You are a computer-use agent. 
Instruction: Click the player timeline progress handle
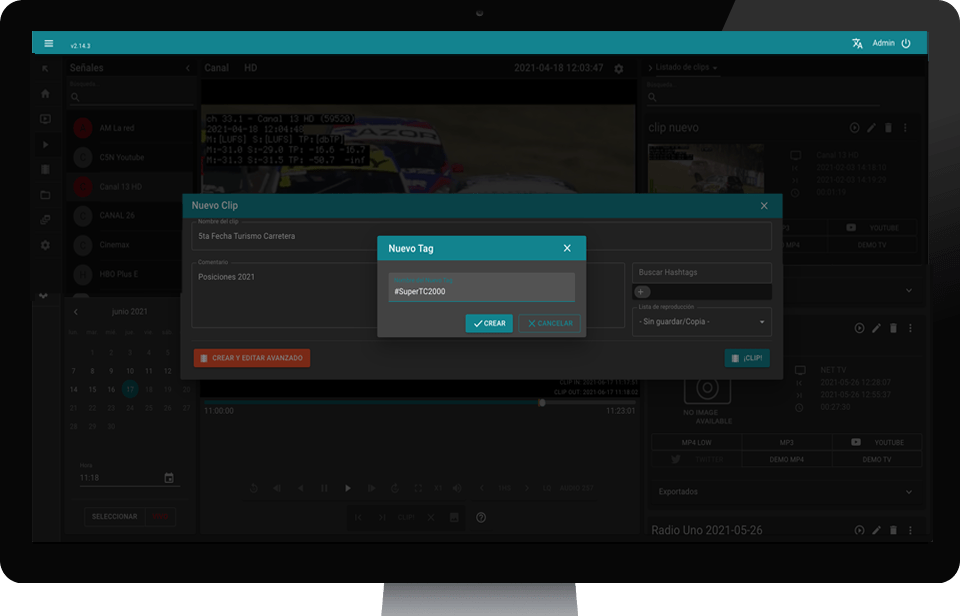click(542, 403)
